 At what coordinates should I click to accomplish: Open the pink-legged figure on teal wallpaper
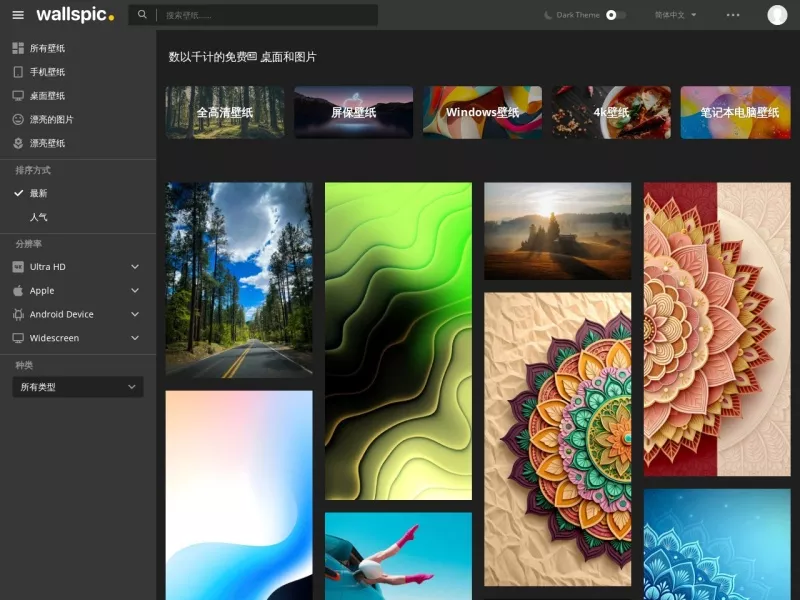(x=398, y=556)
